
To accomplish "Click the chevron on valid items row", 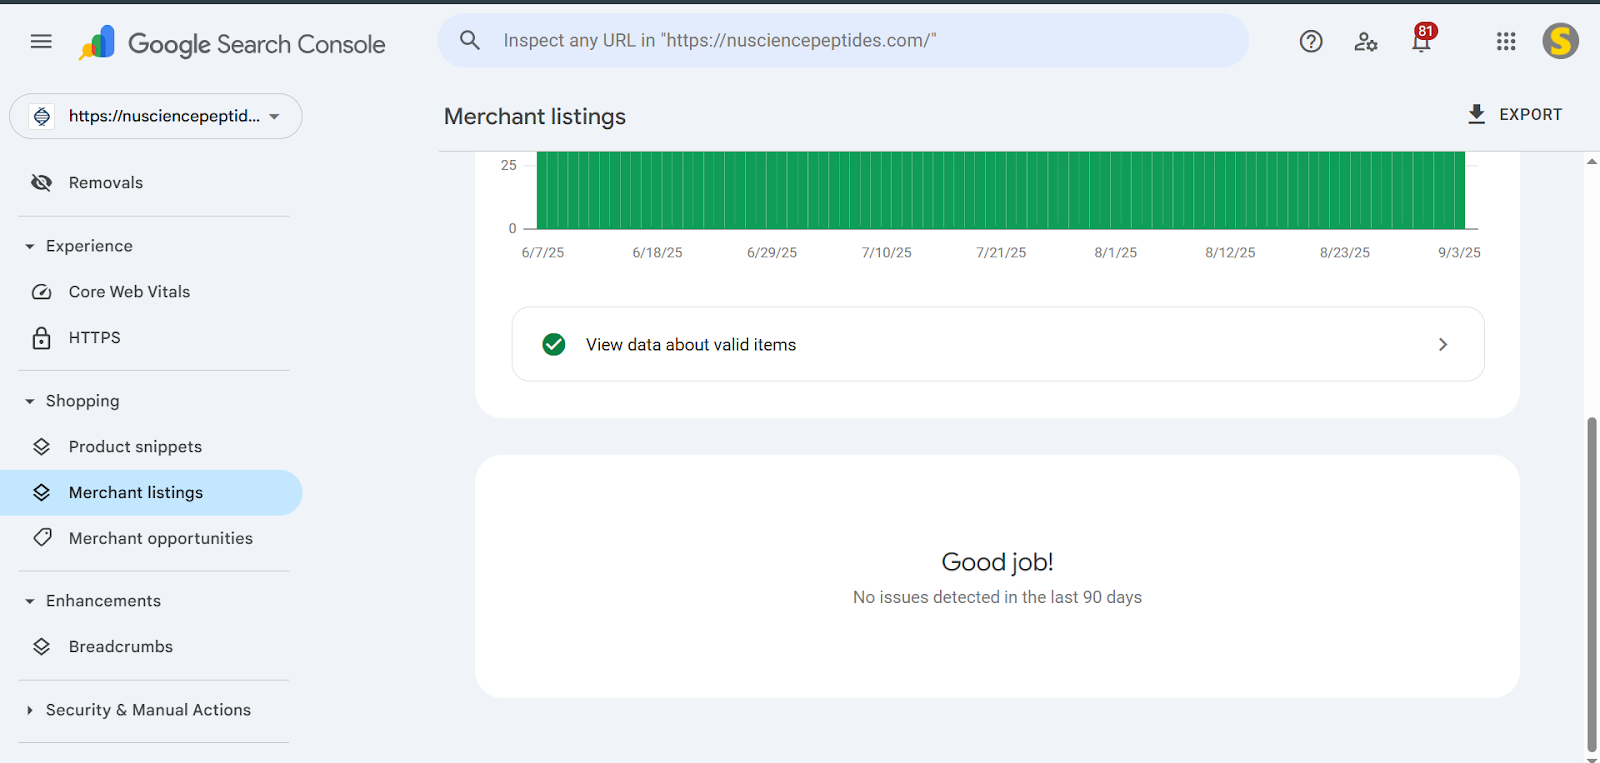I will pyautogui.click(x=1442, y=344).
